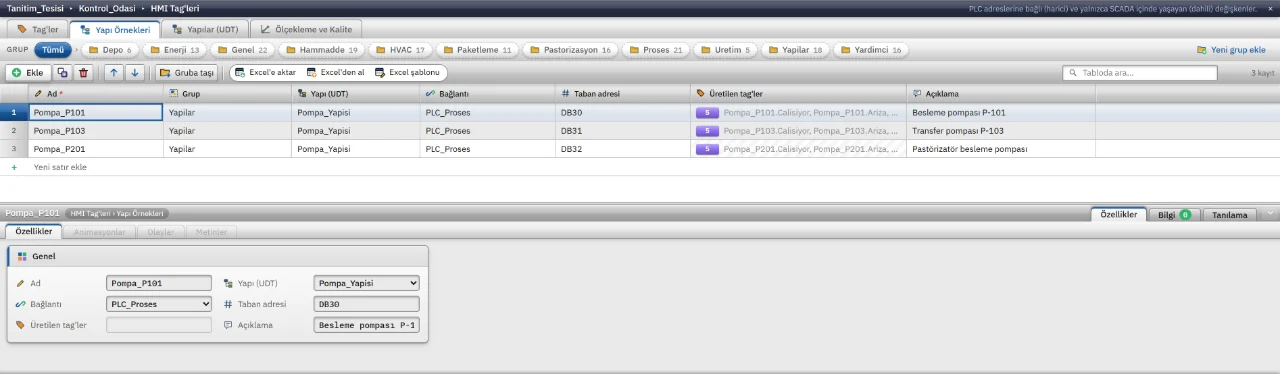Open the Tag'ler tab
1280x374 pixels.
(38, 29)
